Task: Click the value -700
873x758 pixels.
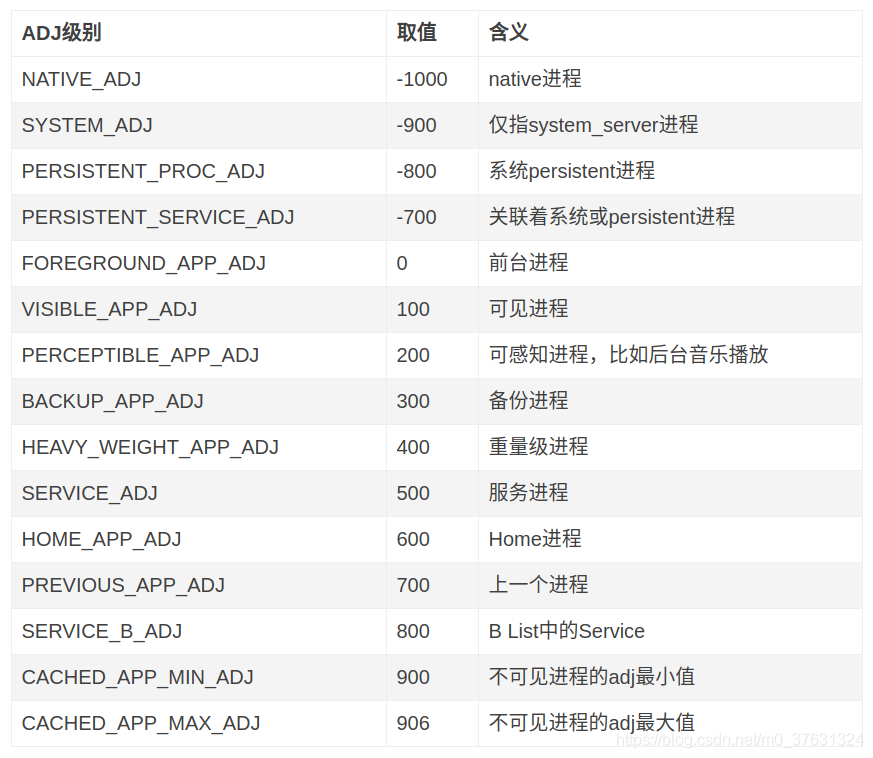Action: click(x=416, y=217)
